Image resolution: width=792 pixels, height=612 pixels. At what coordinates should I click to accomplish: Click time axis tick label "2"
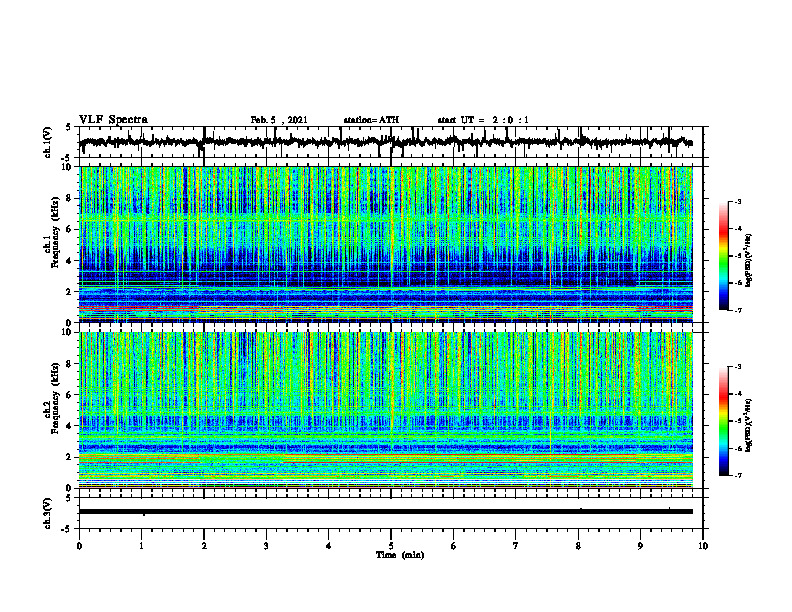[x=204, y=546]
